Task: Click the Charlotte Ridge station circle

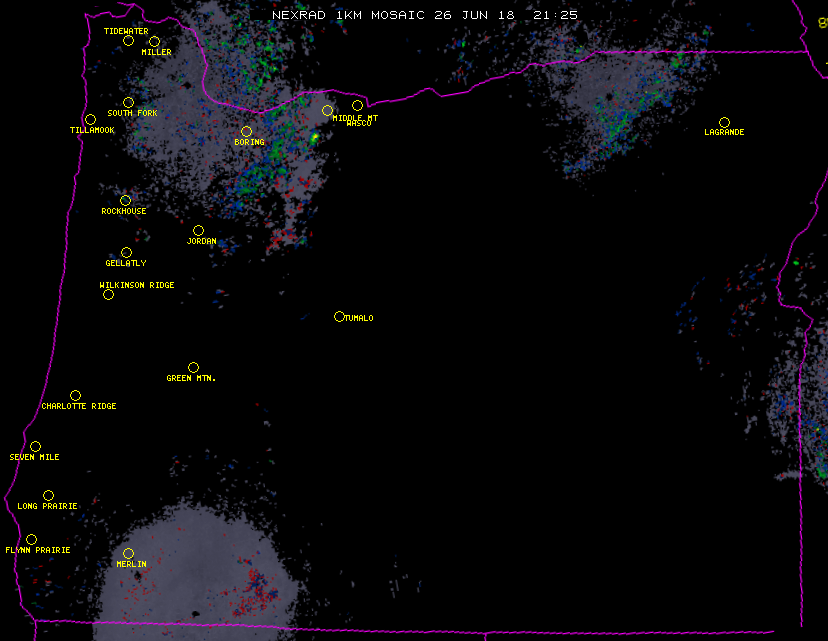Action: coord(75,396)
